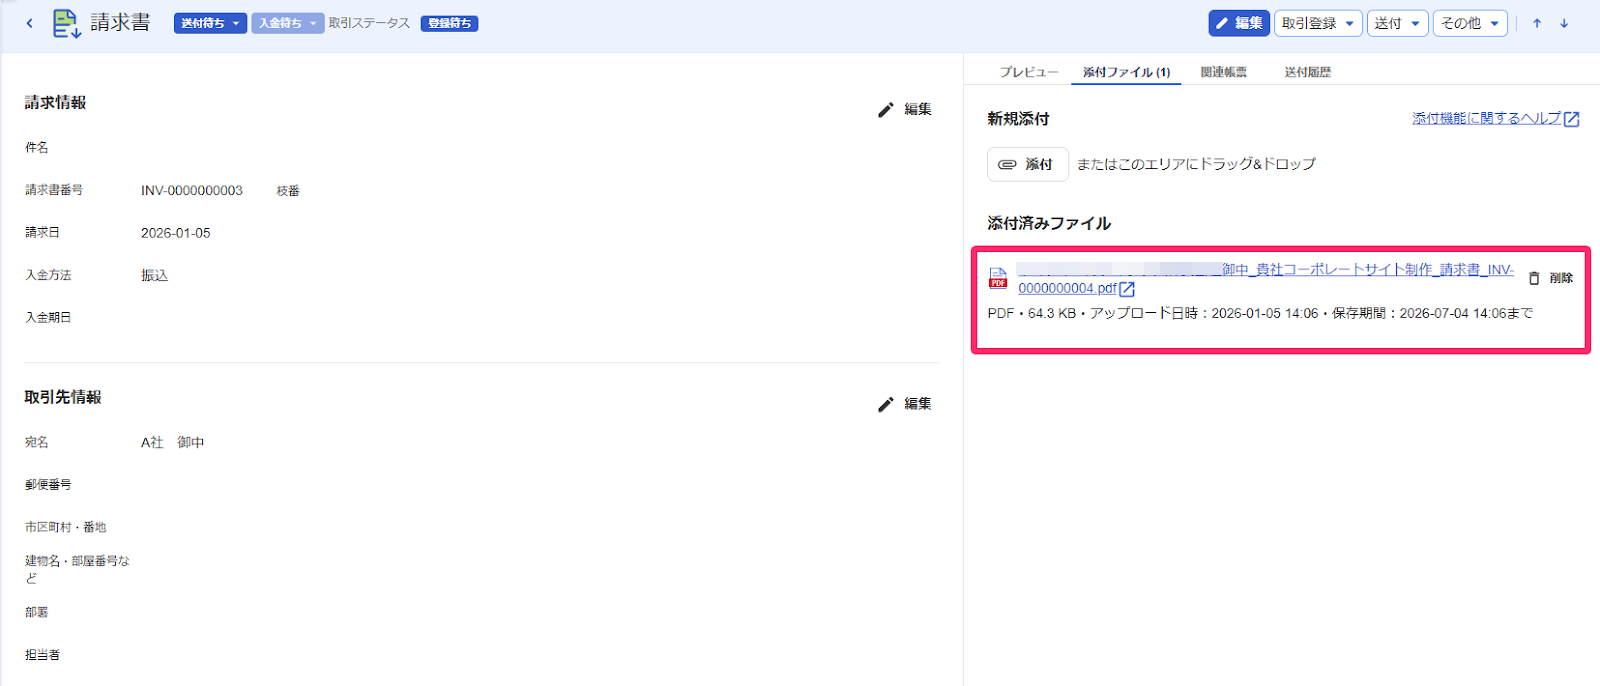
Task: Switch to the プレビュー tab
Action: (1028, 72)
